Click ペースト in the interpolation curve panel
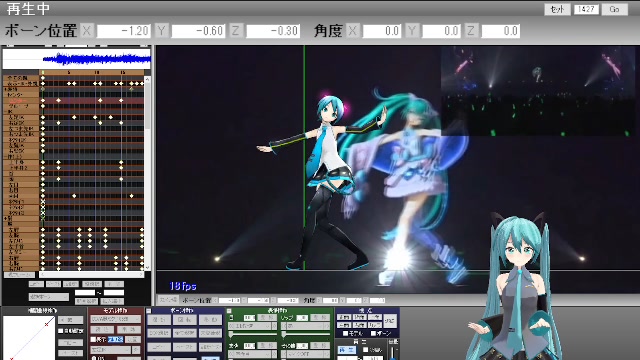The width and height of the screenshot is (640, 360). (x=71, y=353)
